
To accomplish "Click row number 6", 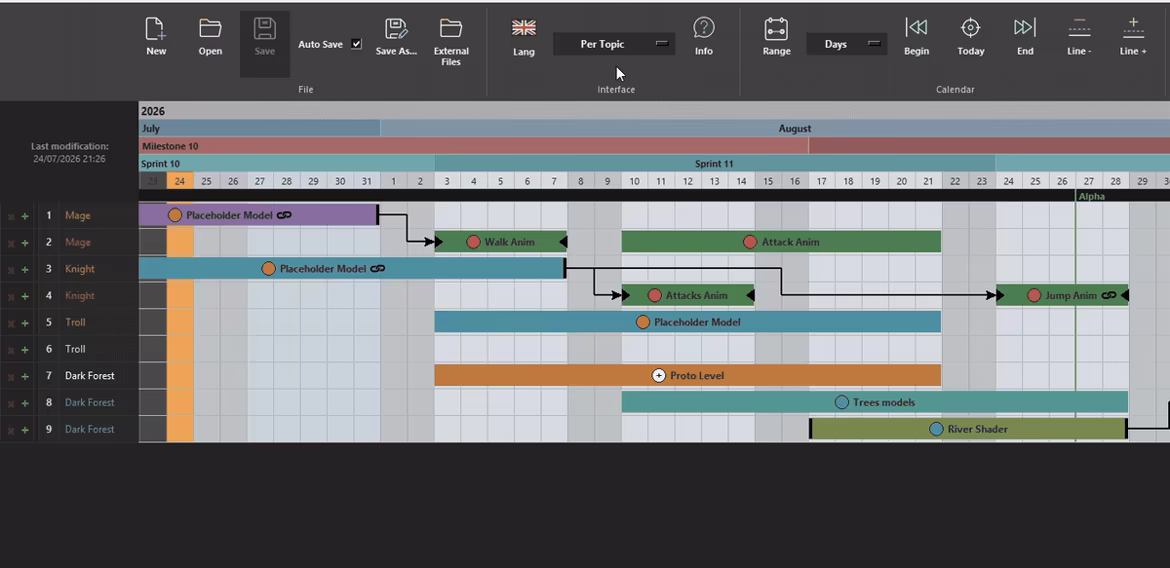I will pos(49,349).
